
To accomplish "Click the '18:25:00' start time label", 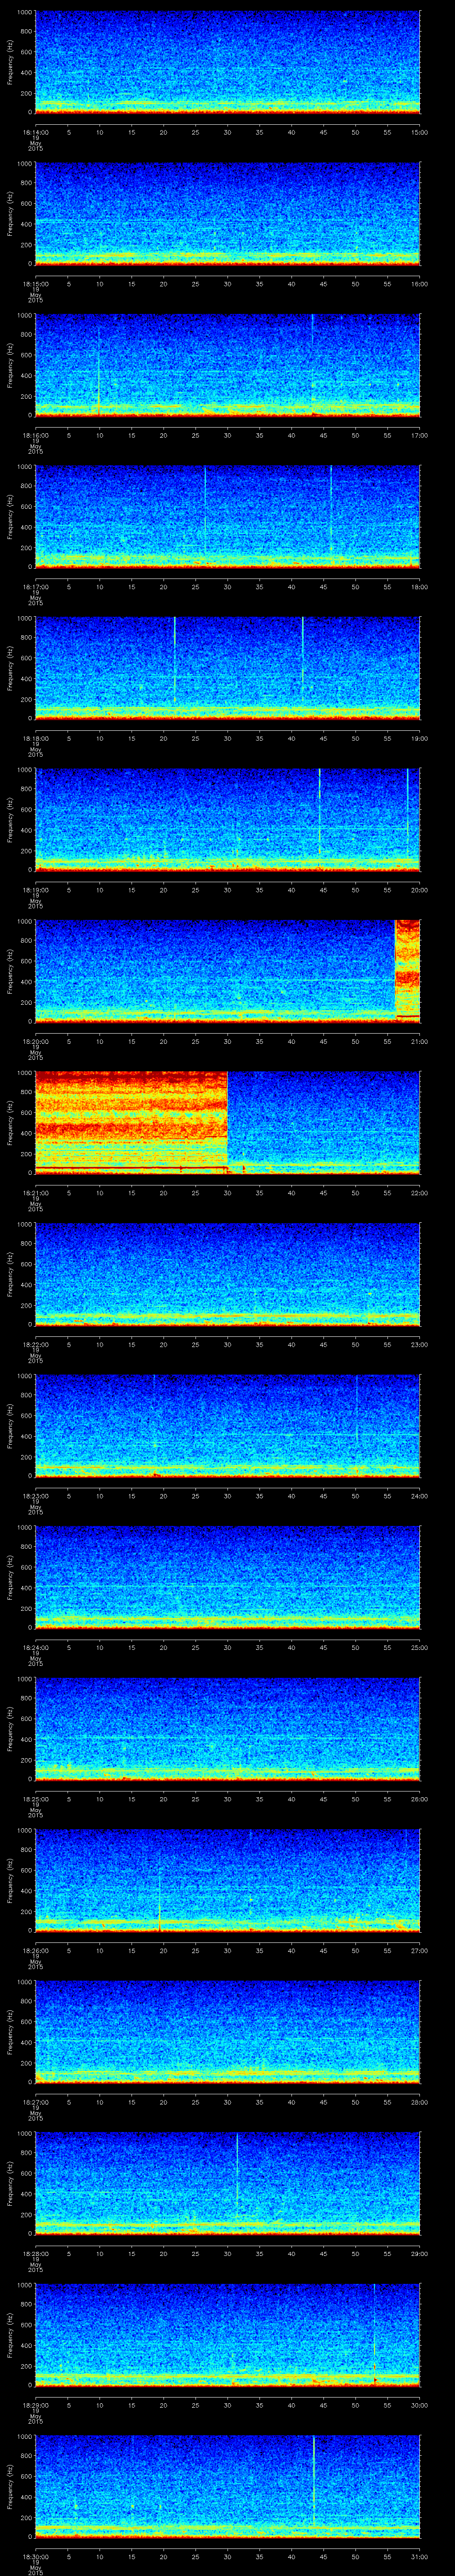I will tap(35, 1800).
